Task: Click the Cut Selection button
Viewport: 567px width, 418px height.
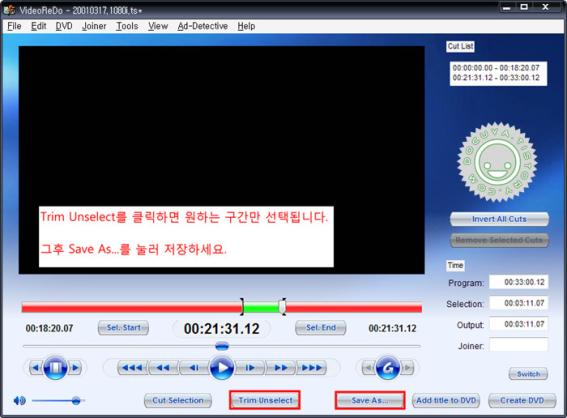Action: coord(178,400)
